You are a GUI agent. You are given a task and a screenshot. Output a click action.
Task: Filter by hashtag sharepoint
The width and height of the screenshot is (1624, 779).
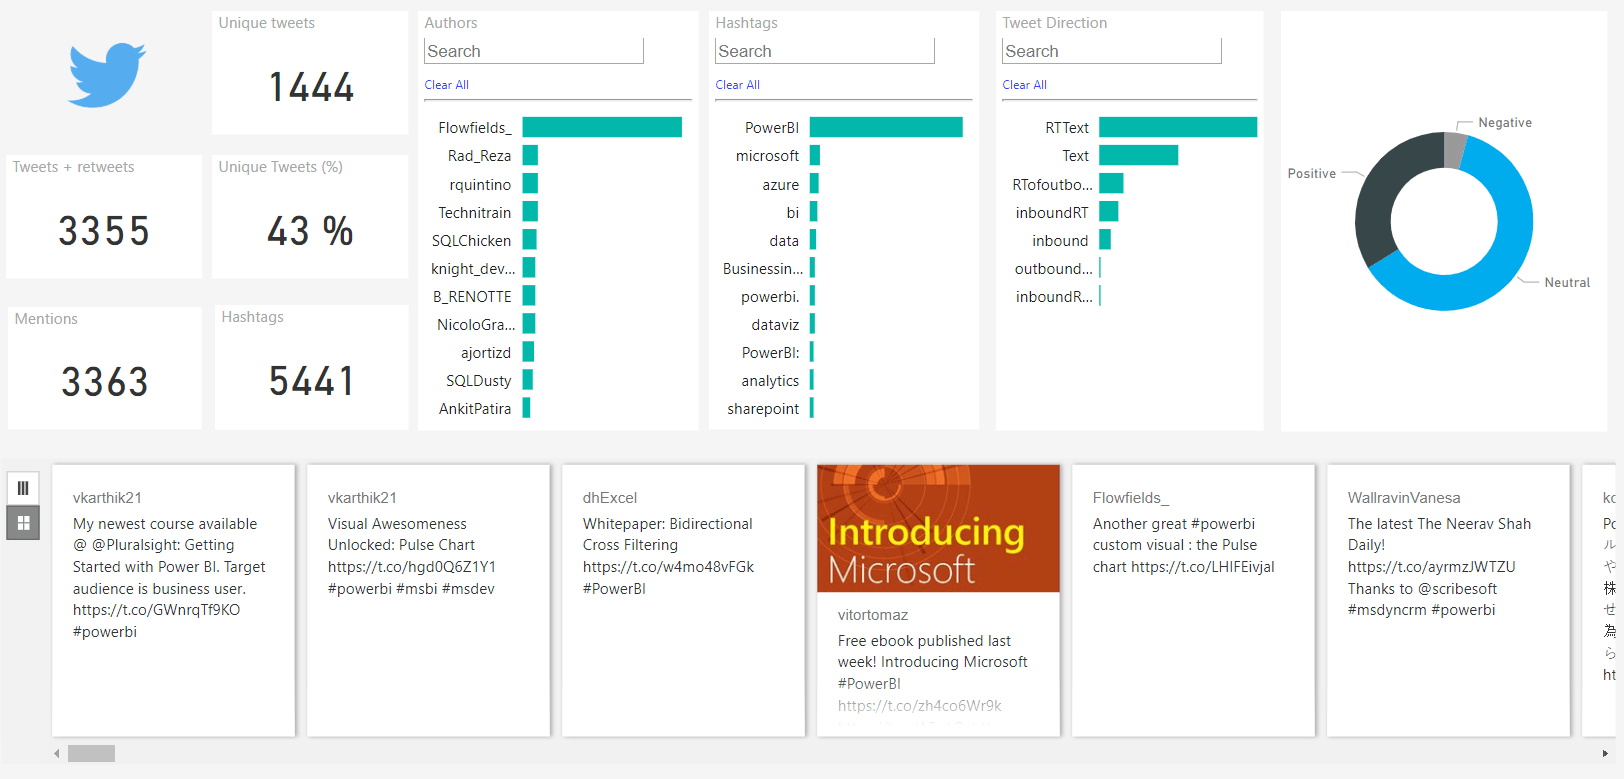(x=763, y=409)
